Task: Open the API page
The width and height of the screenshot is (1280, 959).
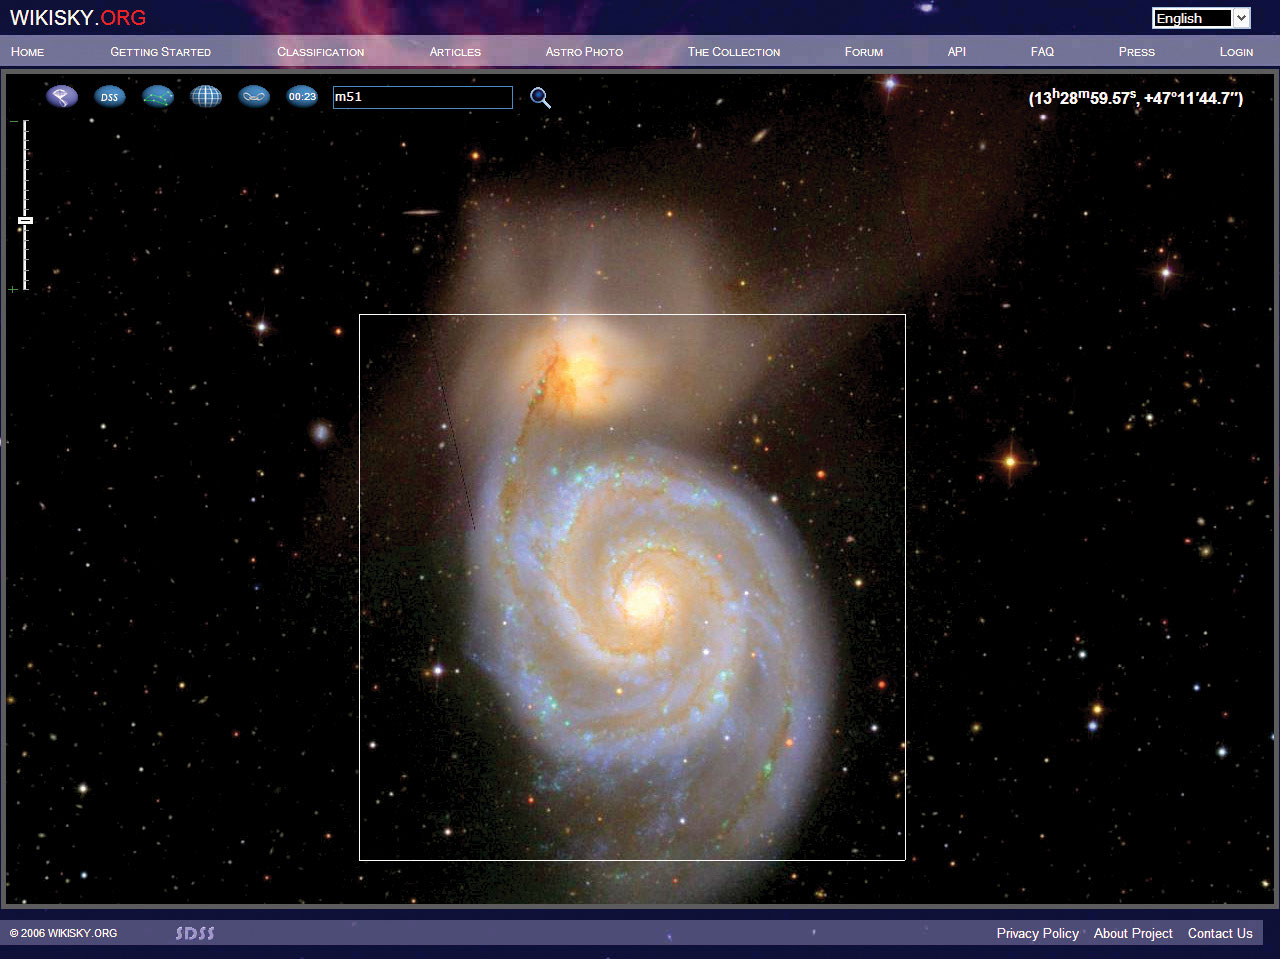Action: pos(957,51)
